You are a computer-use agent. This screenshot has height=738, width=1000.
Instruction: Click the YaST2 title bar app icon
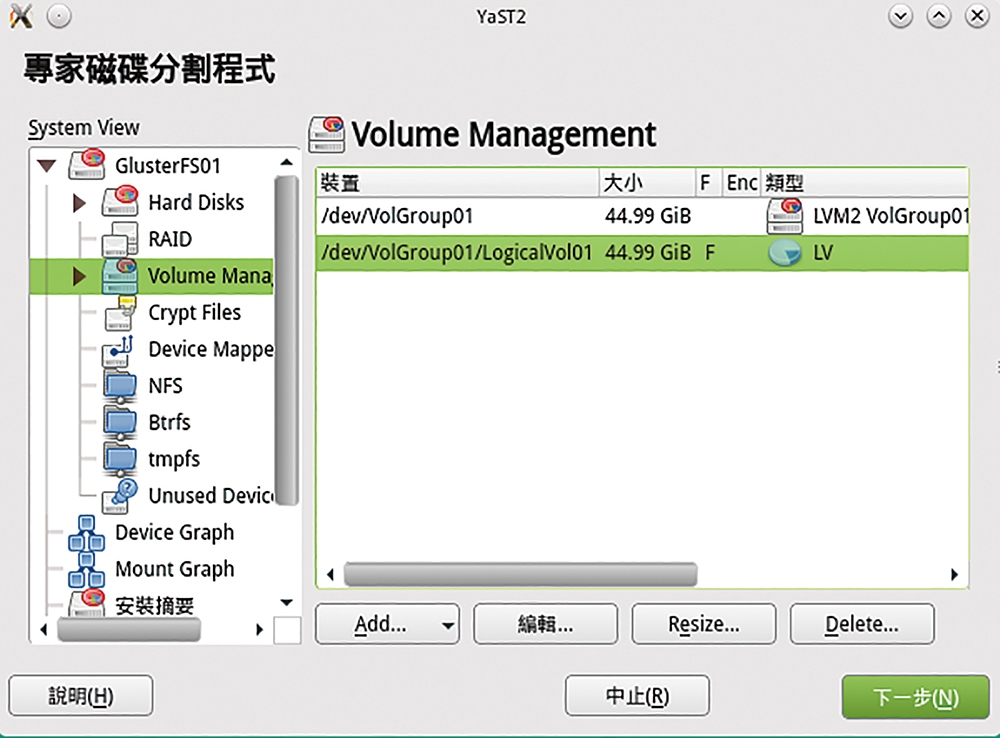(21, 16)
